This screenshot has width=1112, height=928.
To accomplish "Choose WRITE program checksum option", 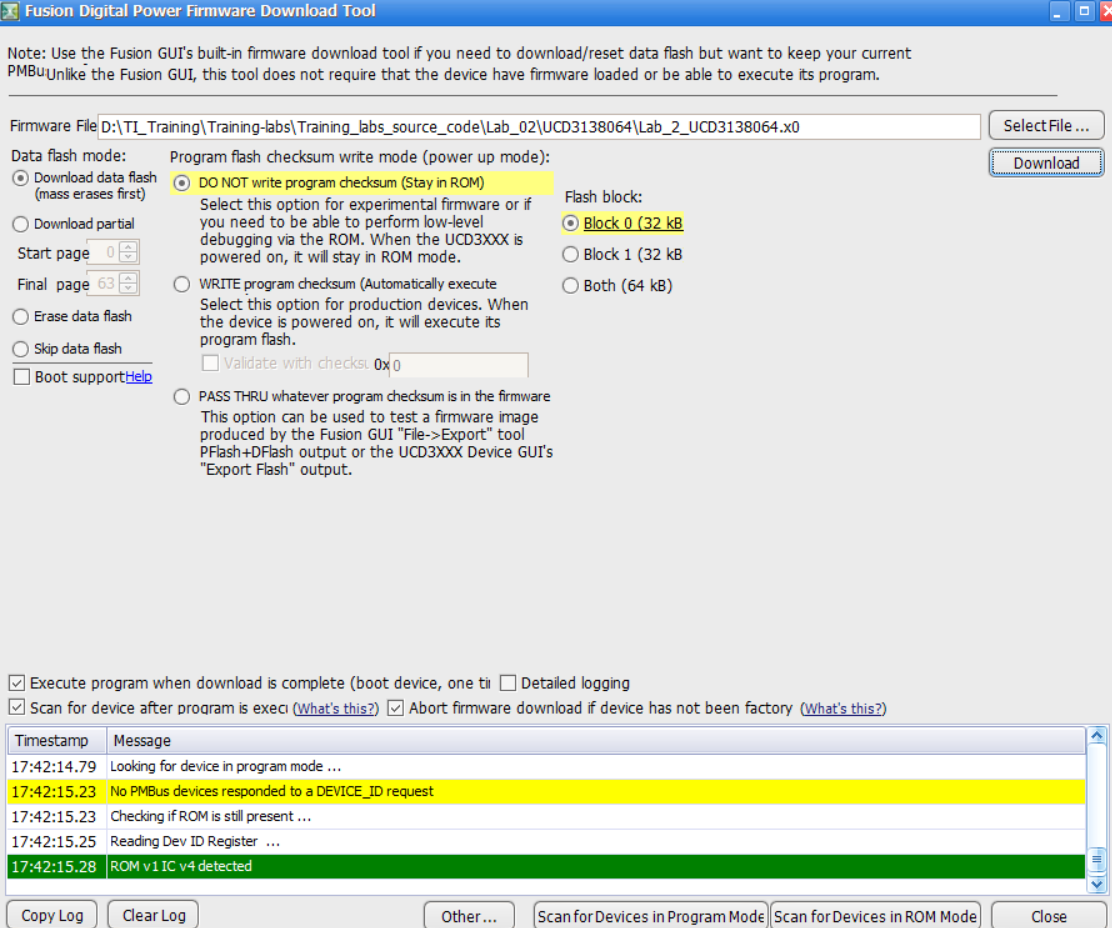I will pyautogui.click(x=182, y=284).
